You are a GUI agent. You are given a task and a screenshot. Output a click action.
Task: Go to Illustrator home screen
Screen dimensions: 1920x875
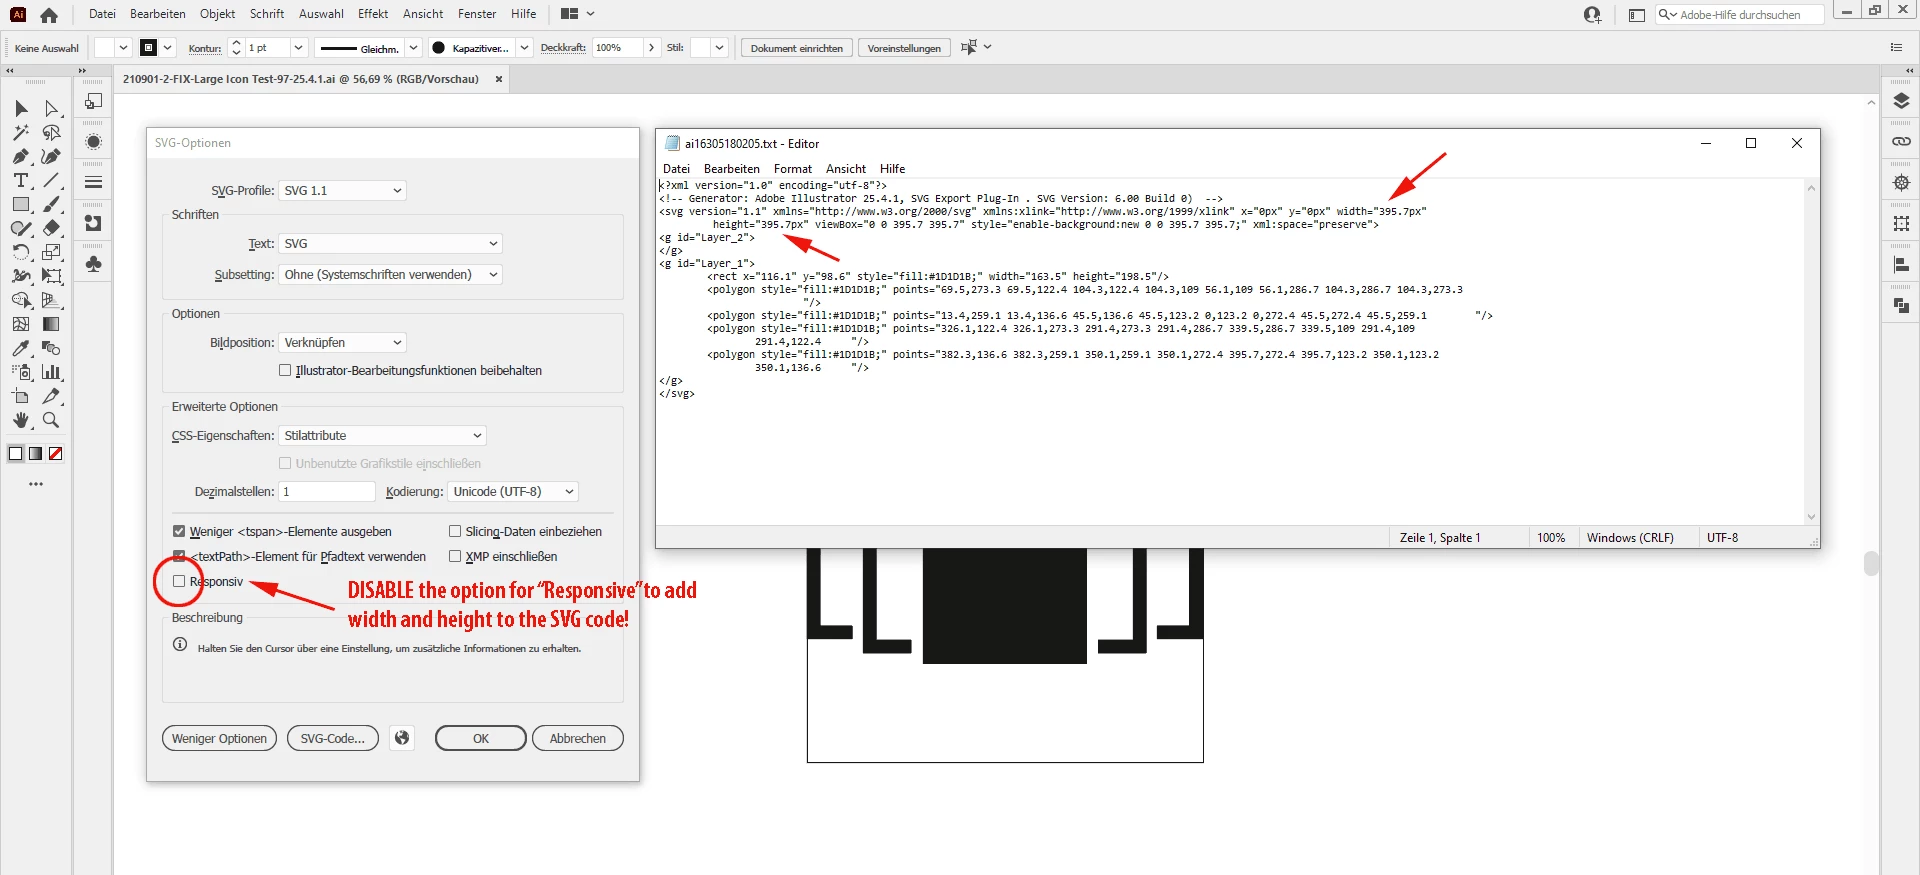pos(49,15)
